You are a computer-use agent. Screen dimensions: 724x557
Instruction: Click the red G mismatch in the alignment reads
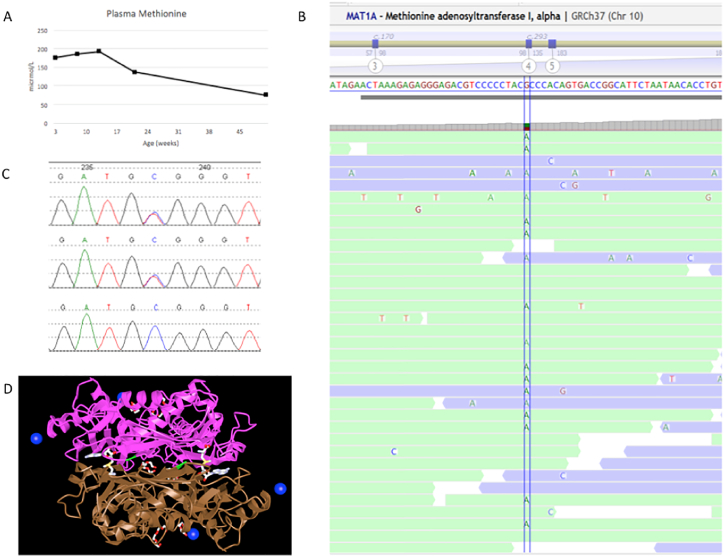(417, 209)
